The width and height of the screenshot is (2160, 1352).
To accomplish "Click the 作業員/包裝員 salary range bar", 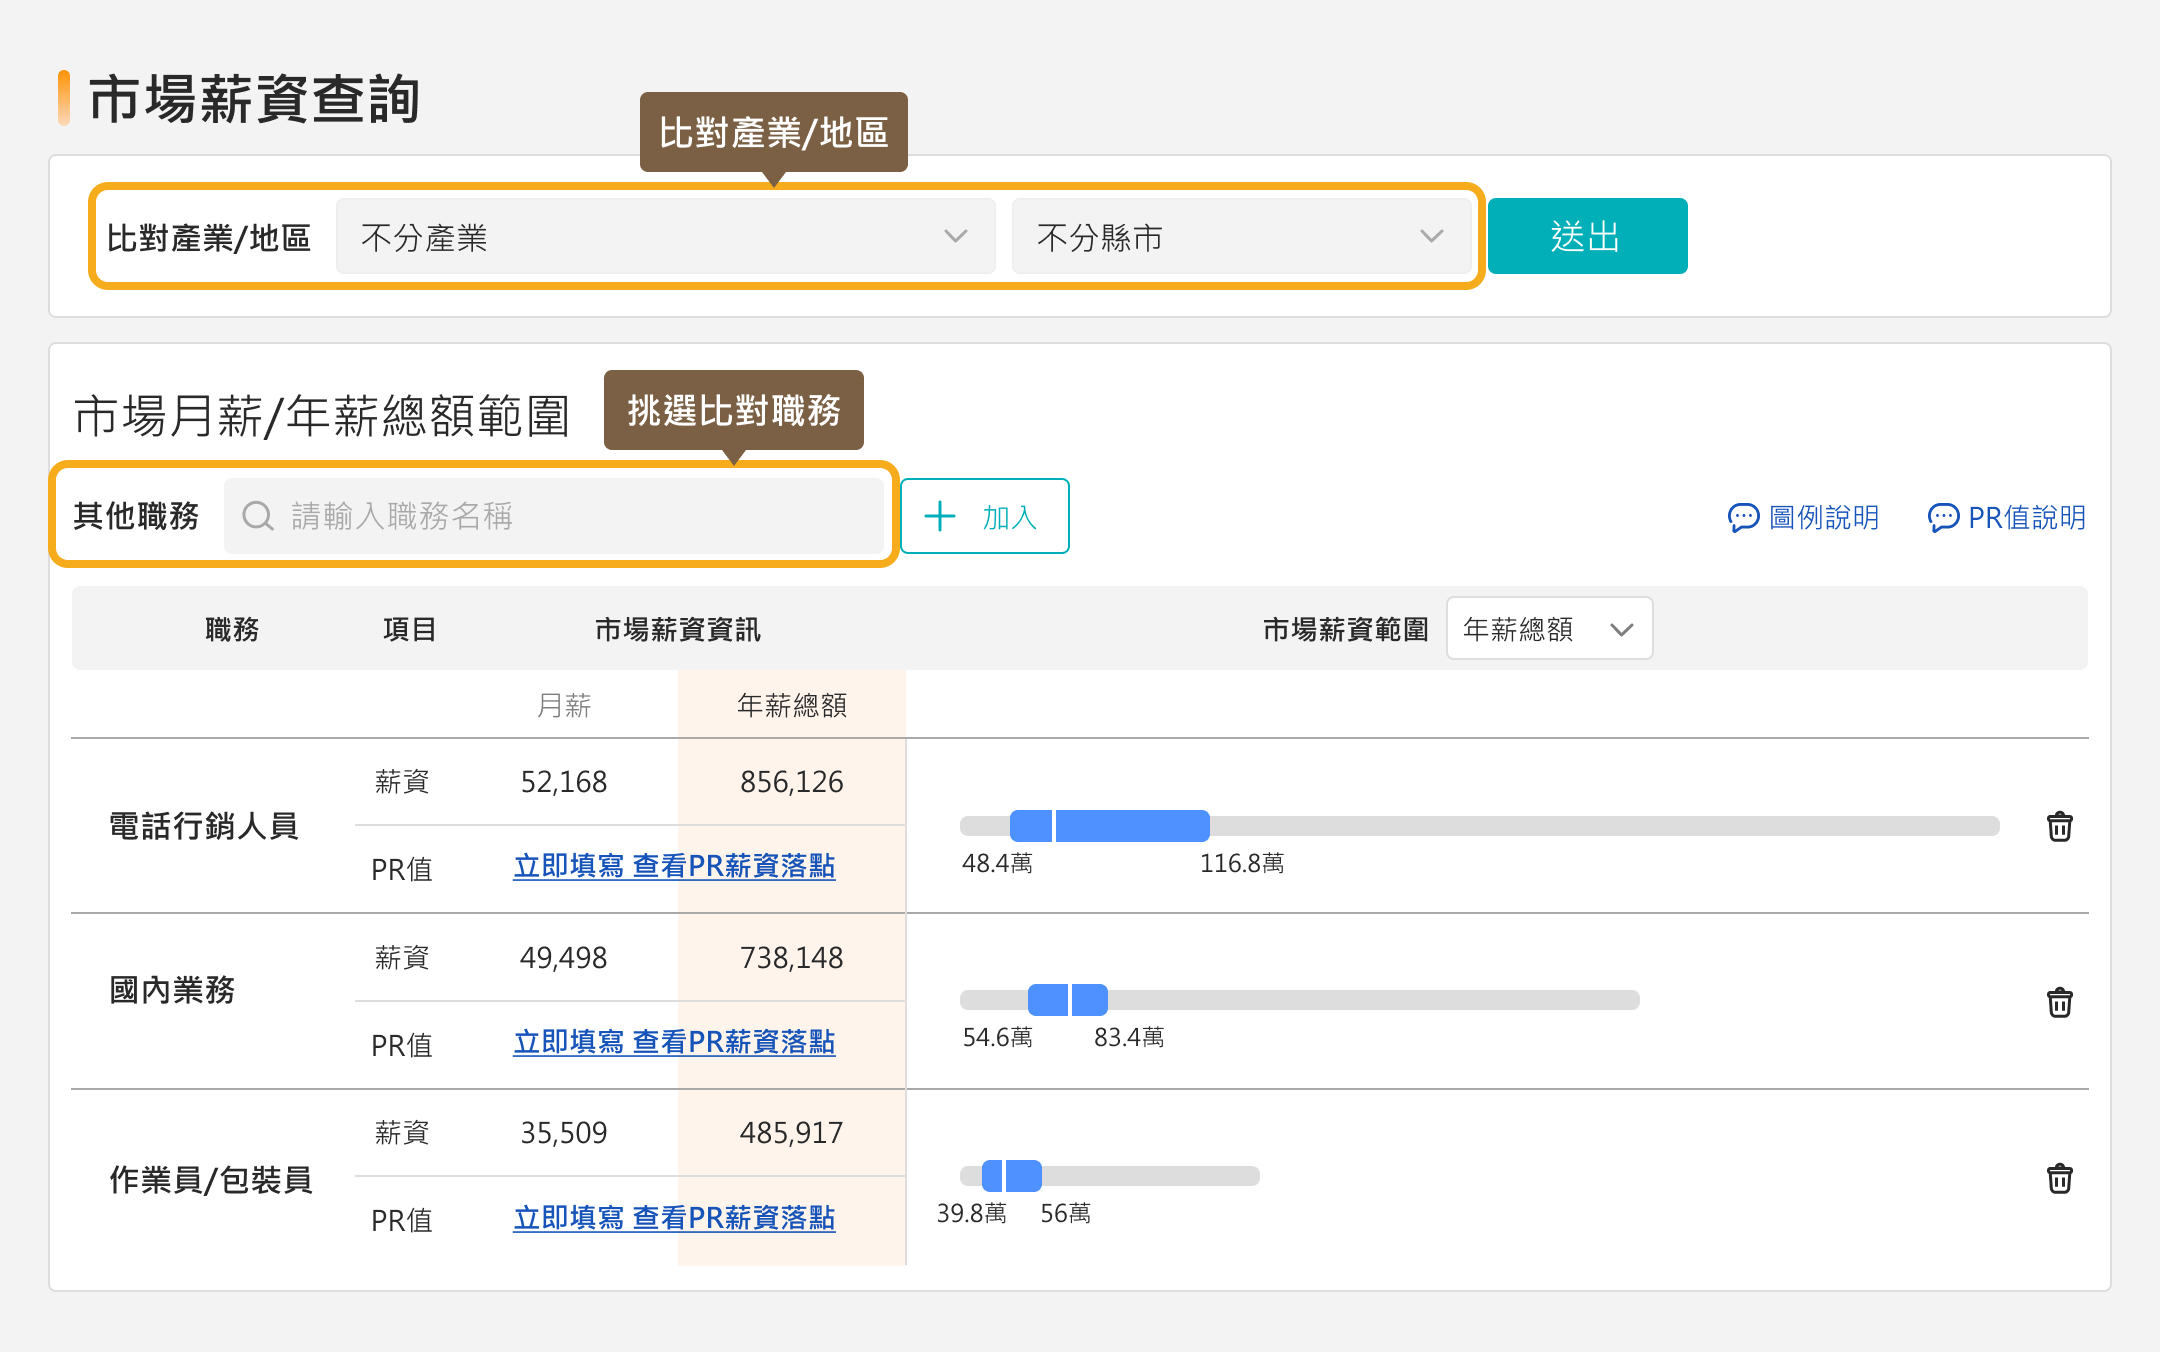I will point(1109,1176).
